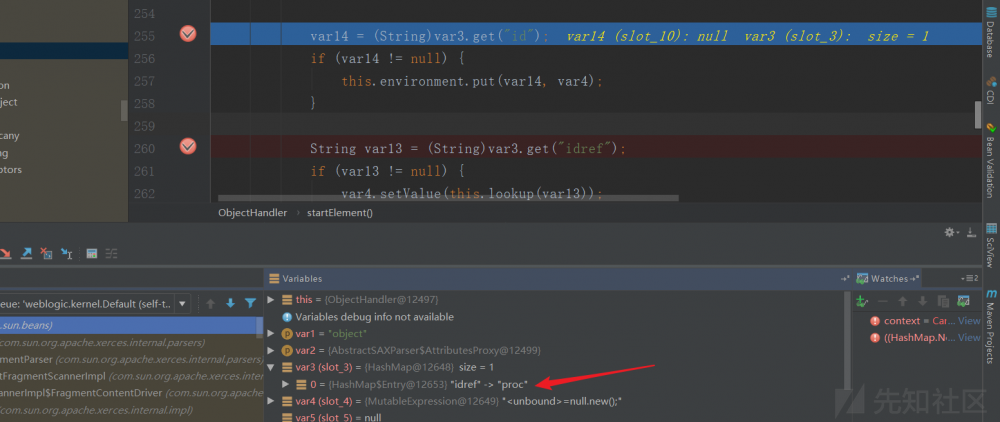
Task: Toggle breakpoint on line 260
Action: (x=188, y=147)
